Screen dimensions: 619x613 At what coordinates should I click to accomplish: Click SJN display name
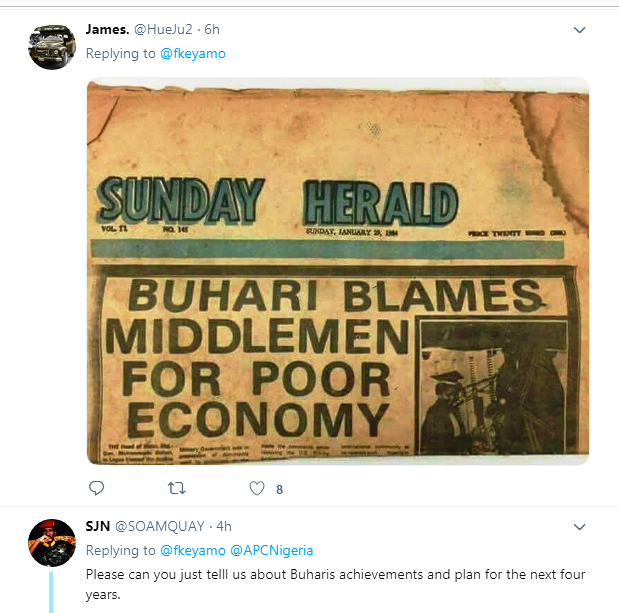(x=97, y=527)
